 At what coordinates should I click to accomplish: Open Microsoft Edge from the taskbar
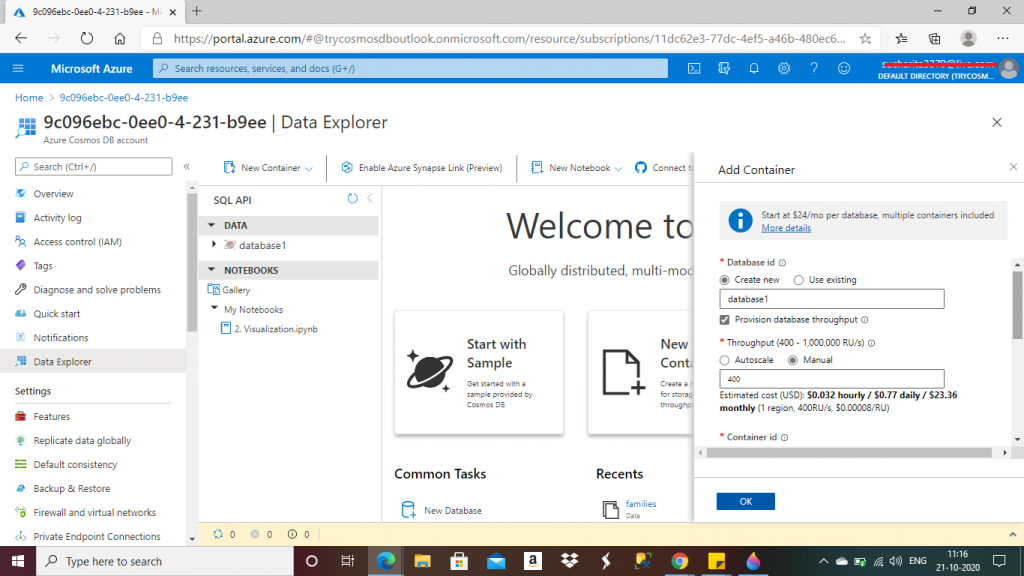click(x=385, y=561)
